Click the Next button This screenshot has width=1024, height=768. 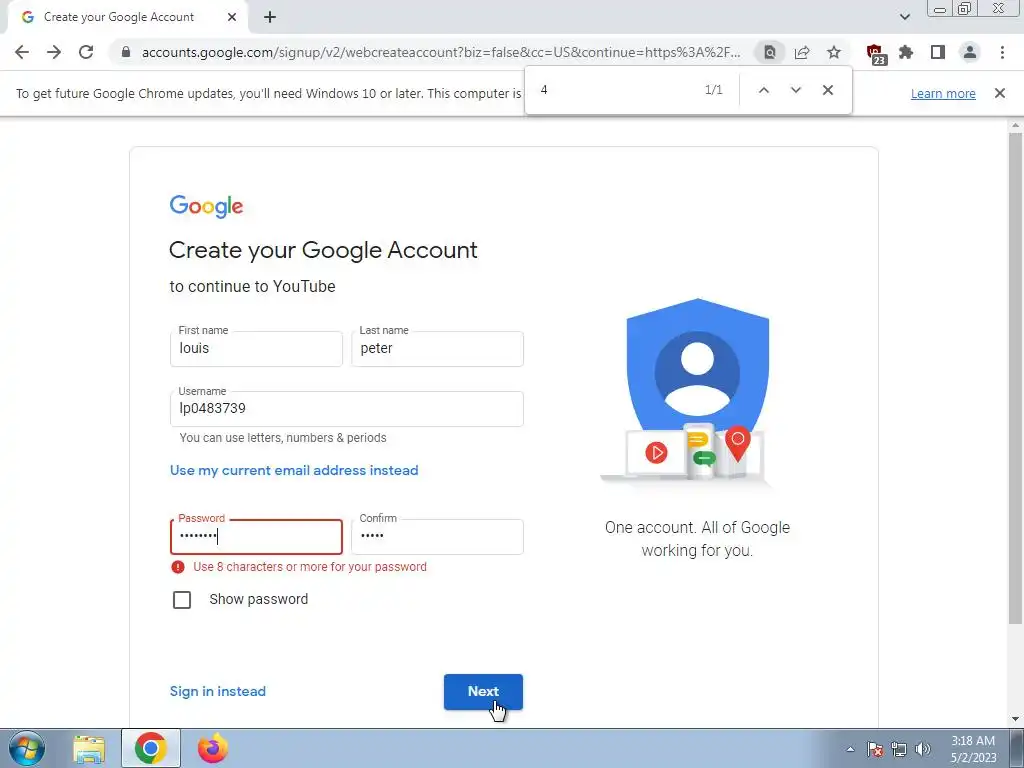[x=483, y=692]
